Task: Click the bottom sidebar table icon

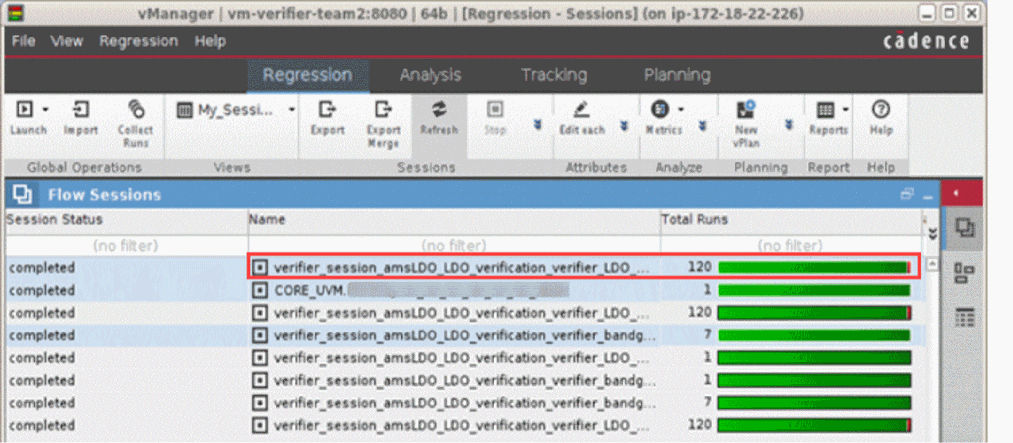Action: 965,318
